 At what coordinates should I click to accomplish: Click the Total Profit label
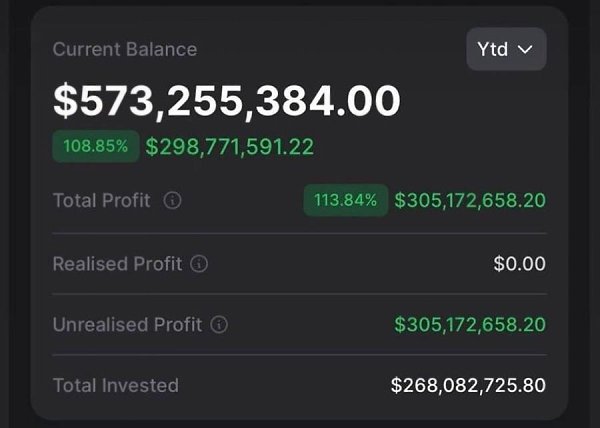click(101, 201)
